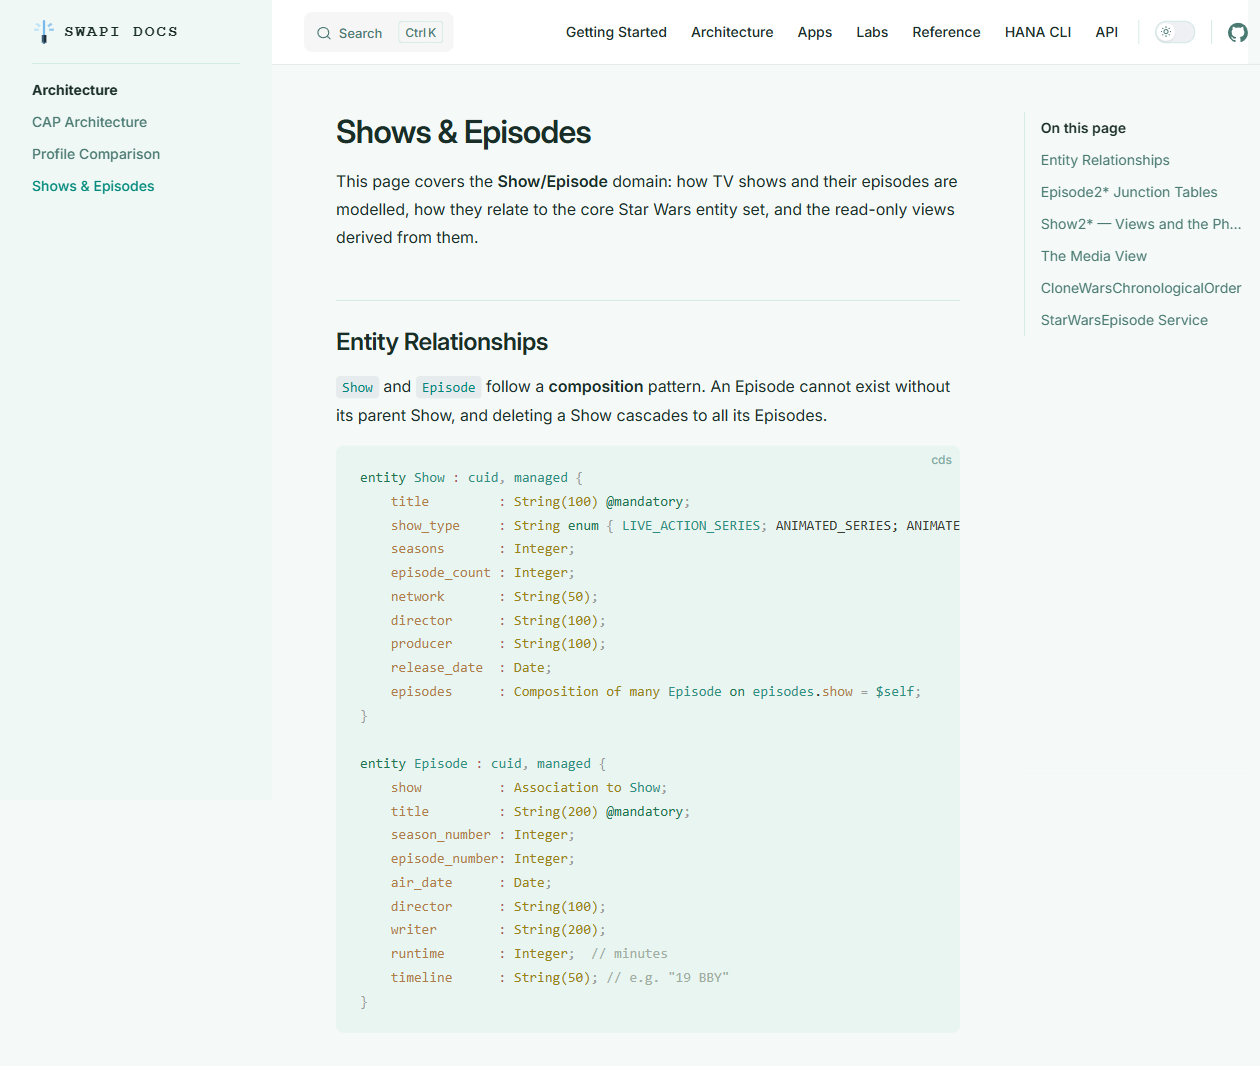Screen dimensions: 1260x1066
Task: Click the SWAPI DOCS logo icon
Action: 44,31
